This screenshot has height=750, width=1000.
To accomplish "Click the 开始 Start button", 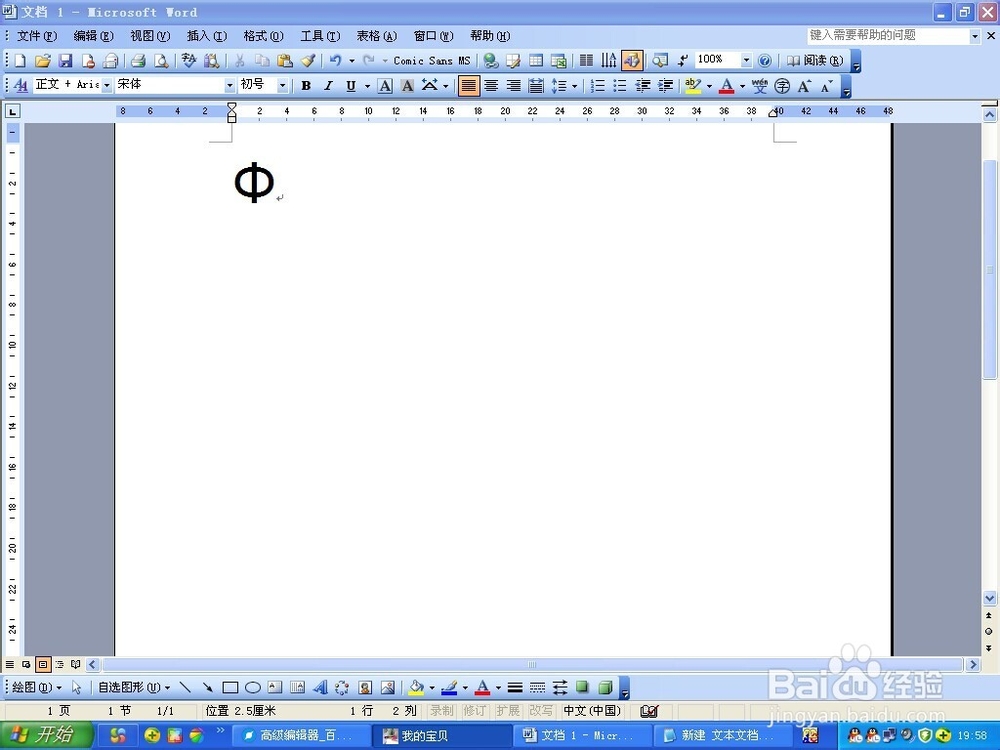I will 46,735.
